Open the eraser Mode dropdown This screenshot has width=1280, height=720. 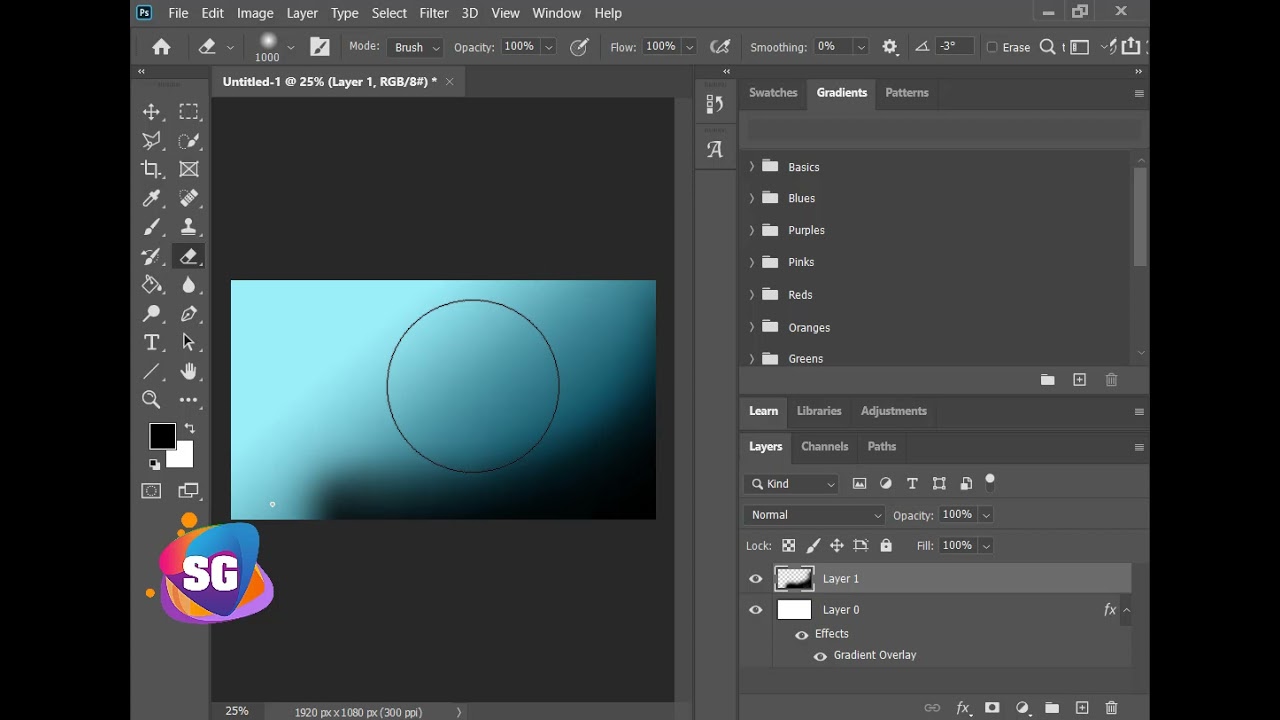tap(415, 47)
